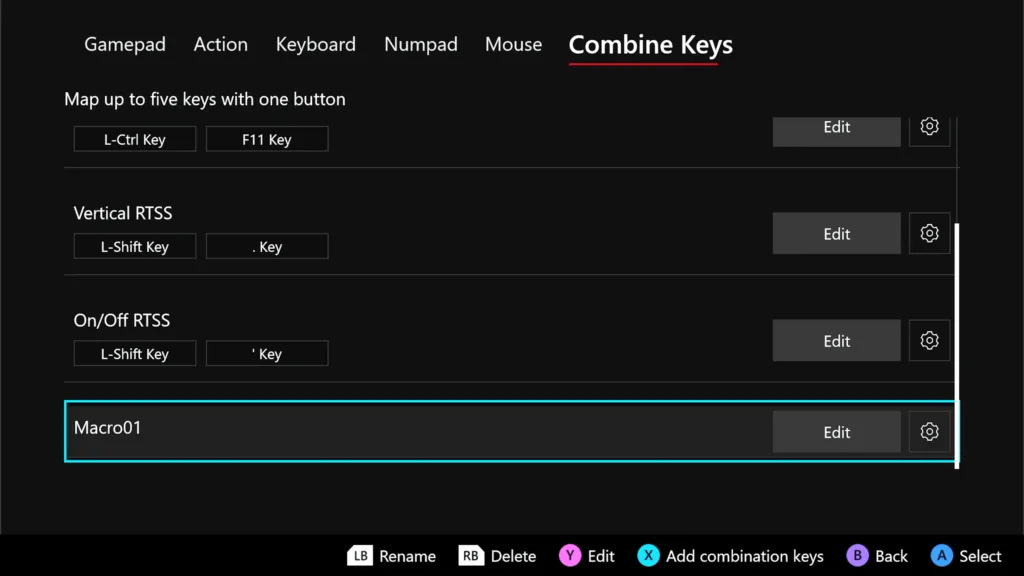Click the L-Ctrl Key capsule
The width and height of the screenshot is (1024, 576).
[x=134, y=138]
